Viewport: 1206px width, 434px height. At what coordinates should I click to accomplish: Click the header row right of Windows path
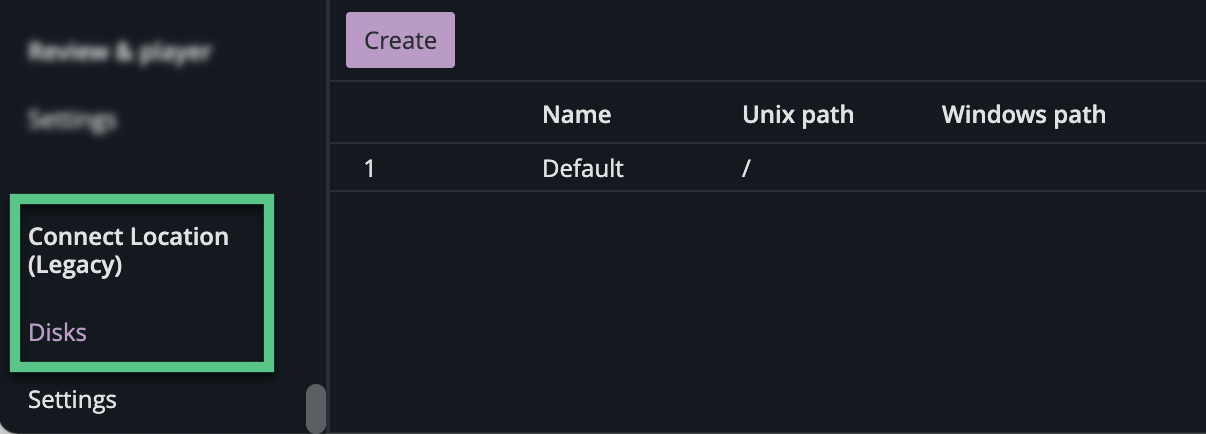(x=1160, y=114)
